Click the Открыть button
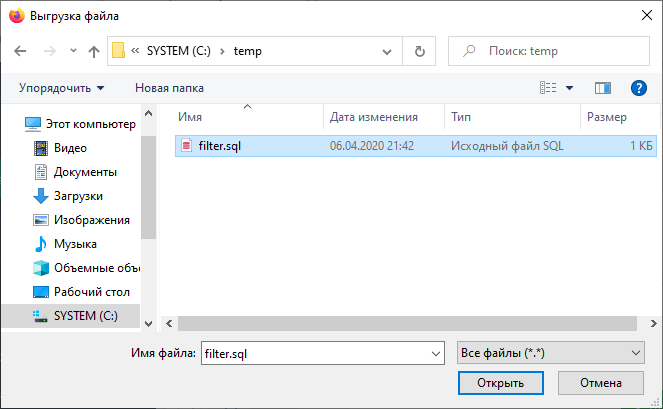 [501, 383]
